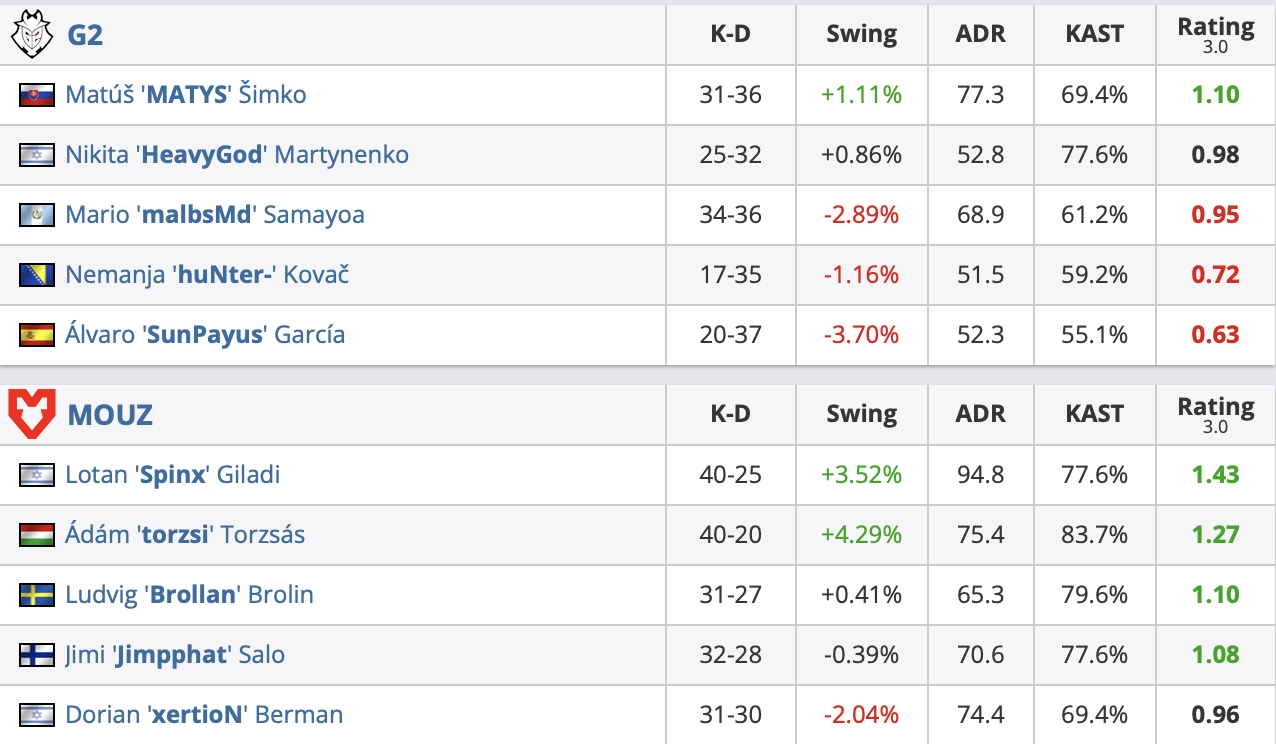Click K-D column header in G2 table

click(730, 34)
